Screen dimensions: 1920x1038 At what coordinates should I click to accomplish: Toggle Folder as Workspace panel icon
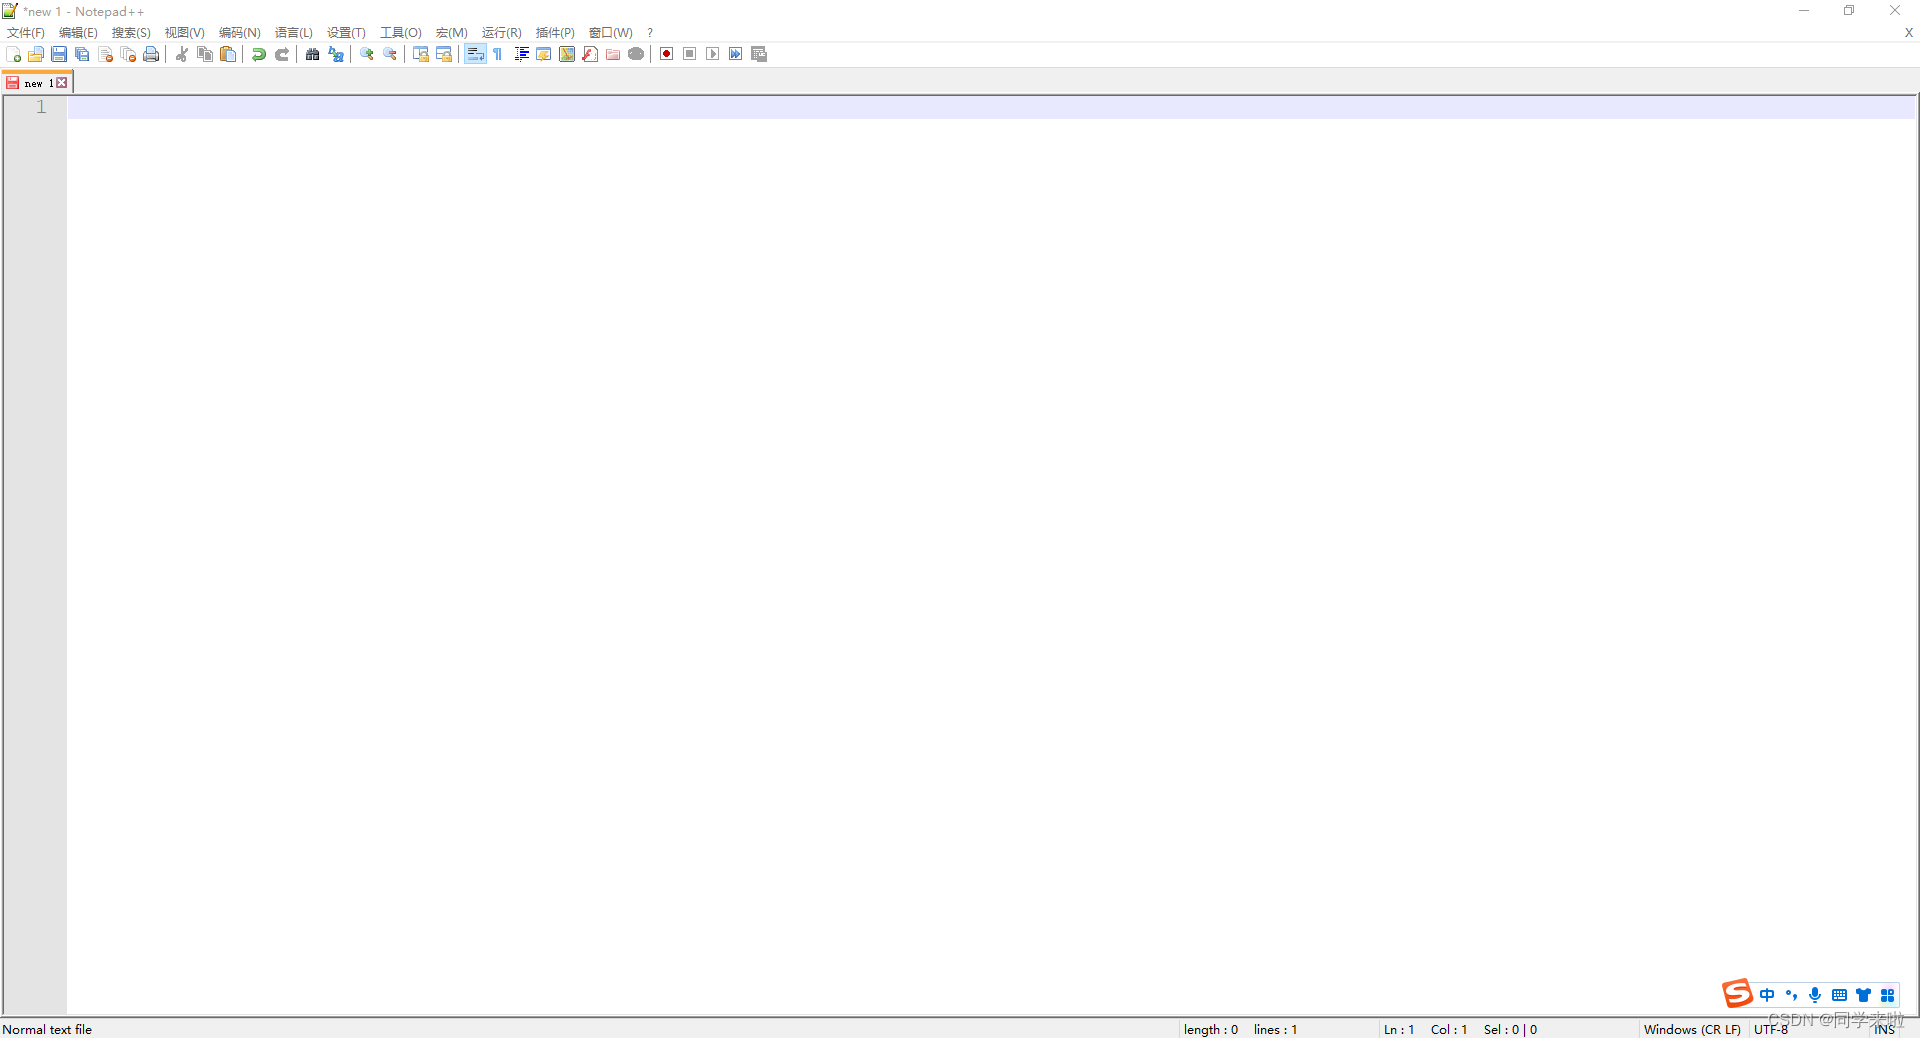click(x=613, y=54)
